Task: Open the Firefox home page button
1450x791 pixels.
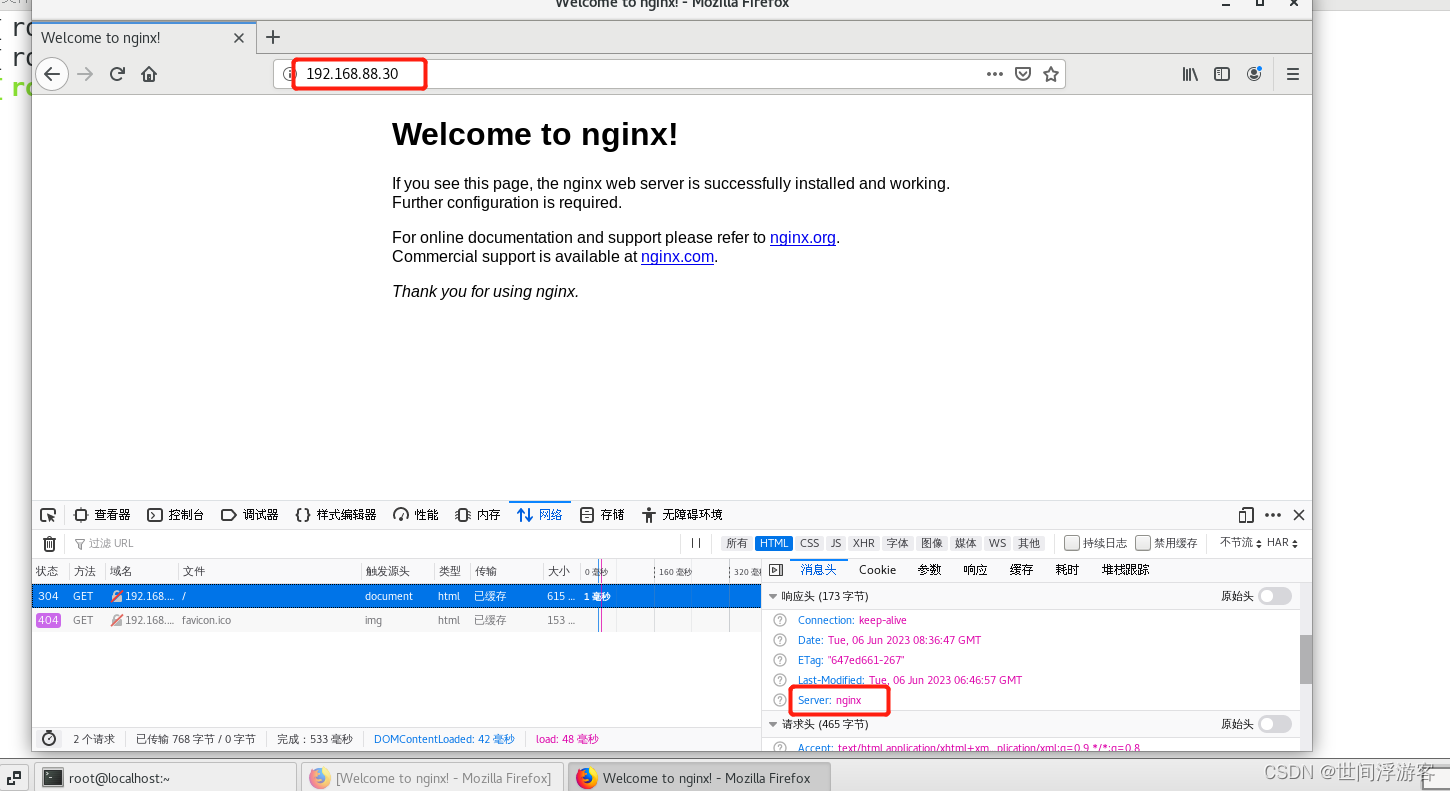Action: 149,74
